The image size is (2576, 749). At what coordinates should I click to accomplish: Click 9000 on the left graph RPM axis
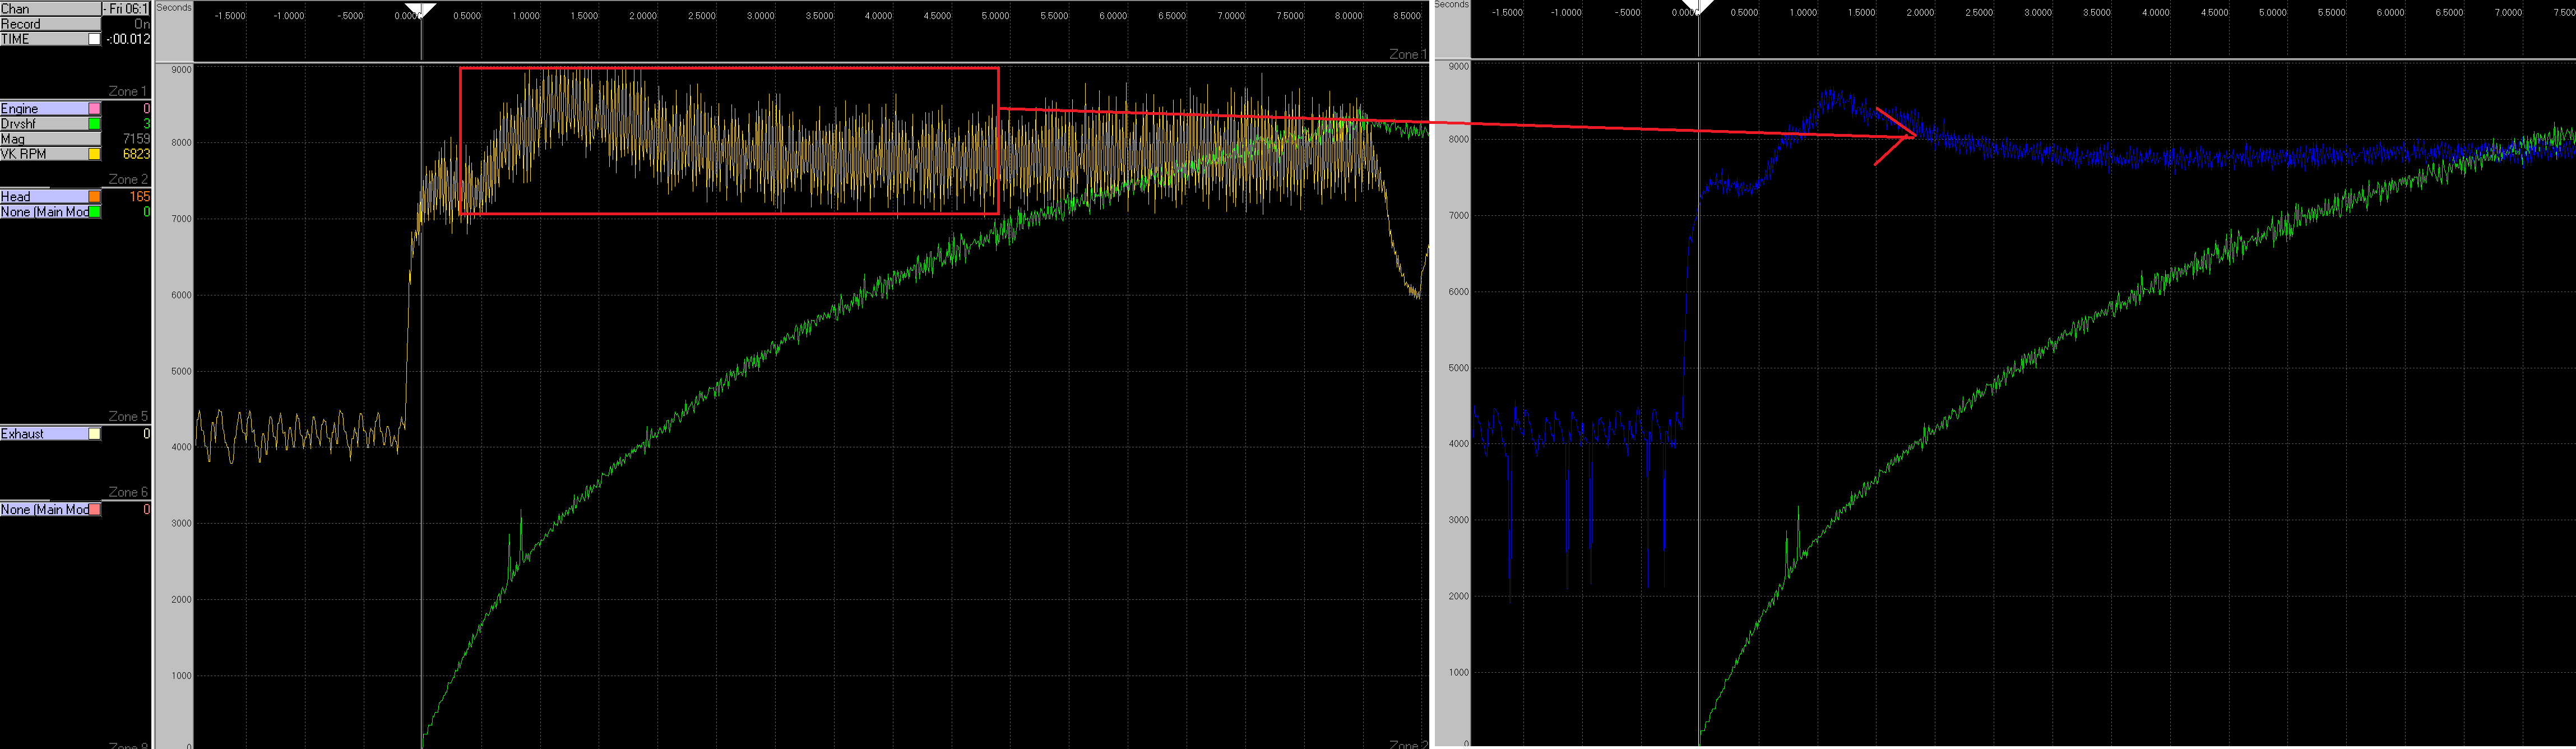pos(181,70)
